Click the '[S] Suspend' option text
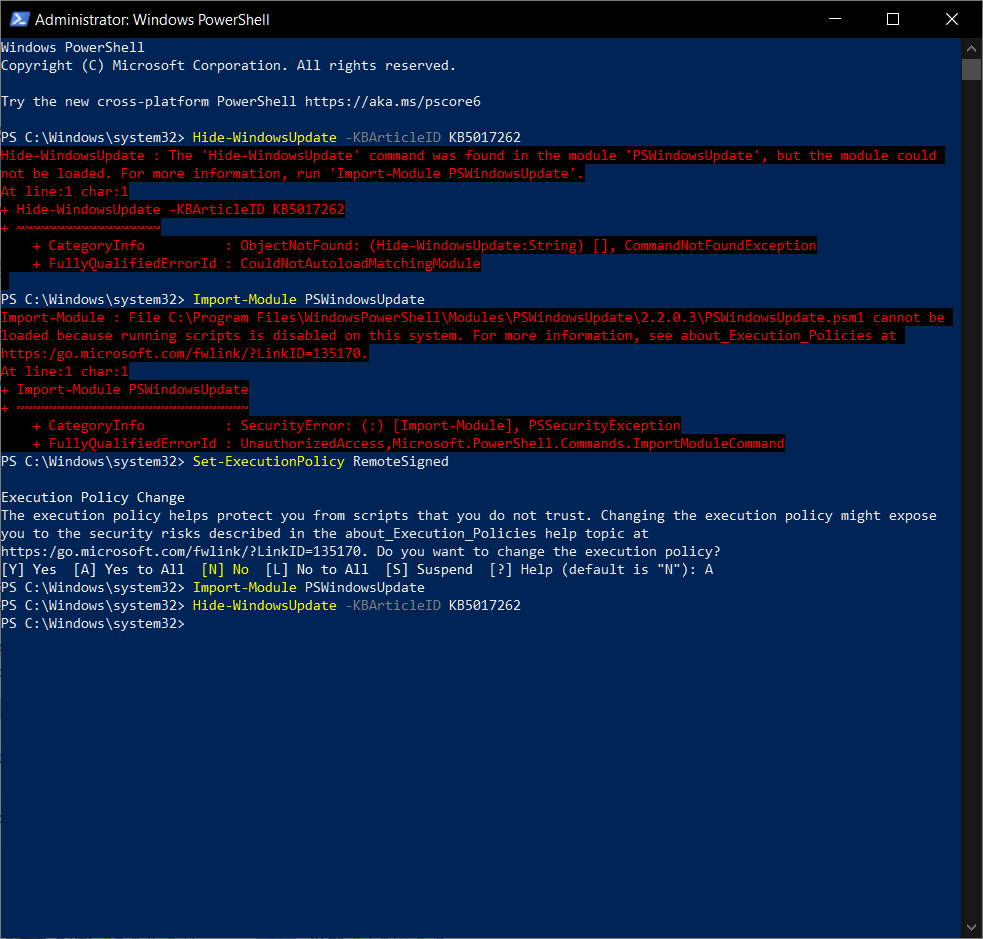 point(429,570)
